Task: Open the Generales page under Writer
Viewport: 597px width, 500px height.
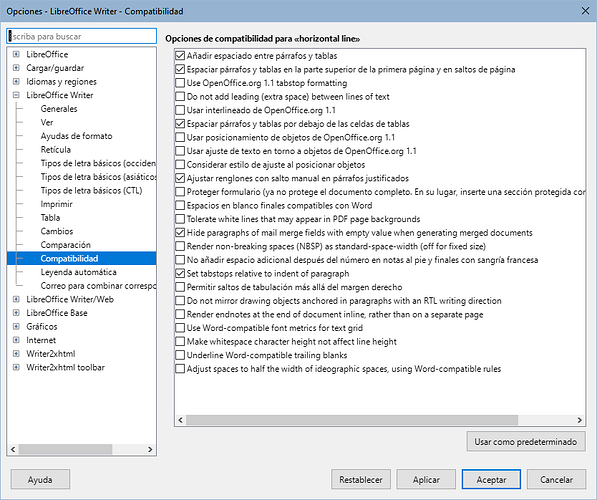Action: pyautogui.click(x=59, y=109)
